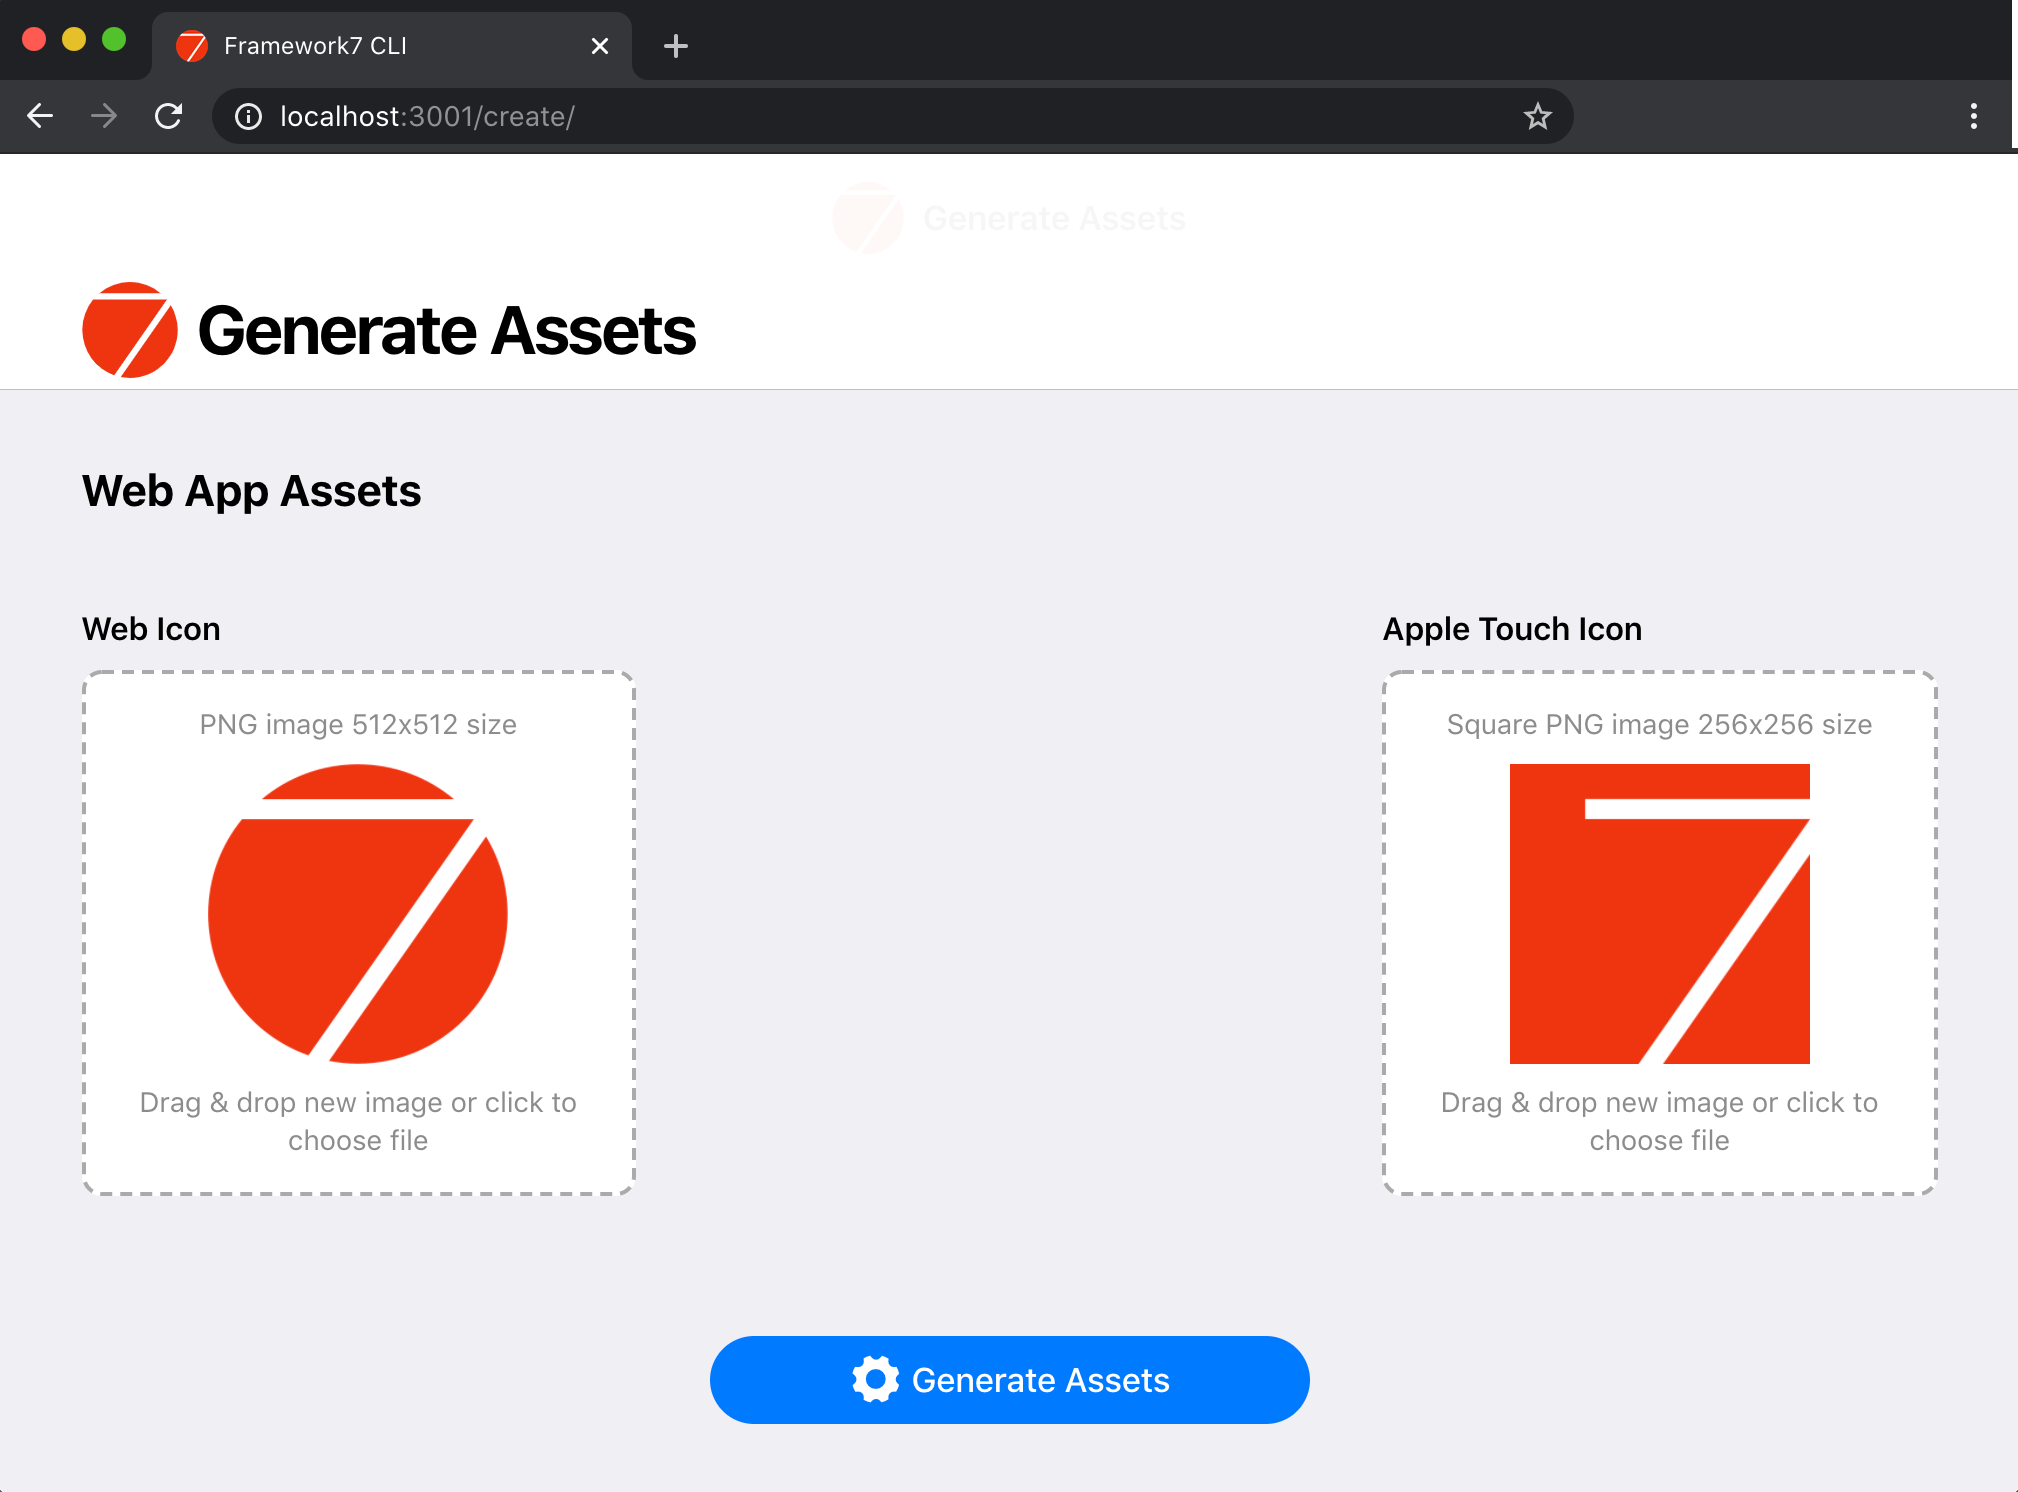Open the browser three-dot menu
This screenshot has width=2018, height=1492.
tap(1973, 116)
